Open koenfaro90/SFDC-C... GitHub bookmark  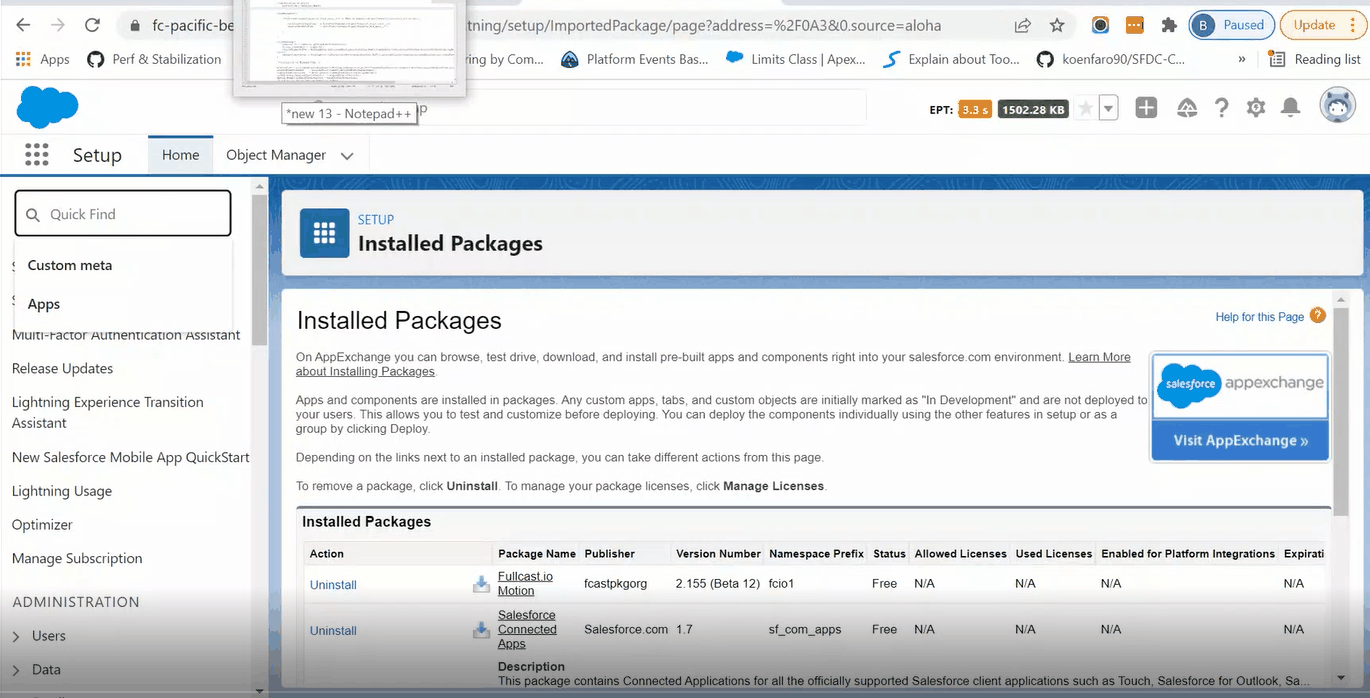click(1110, 59)
